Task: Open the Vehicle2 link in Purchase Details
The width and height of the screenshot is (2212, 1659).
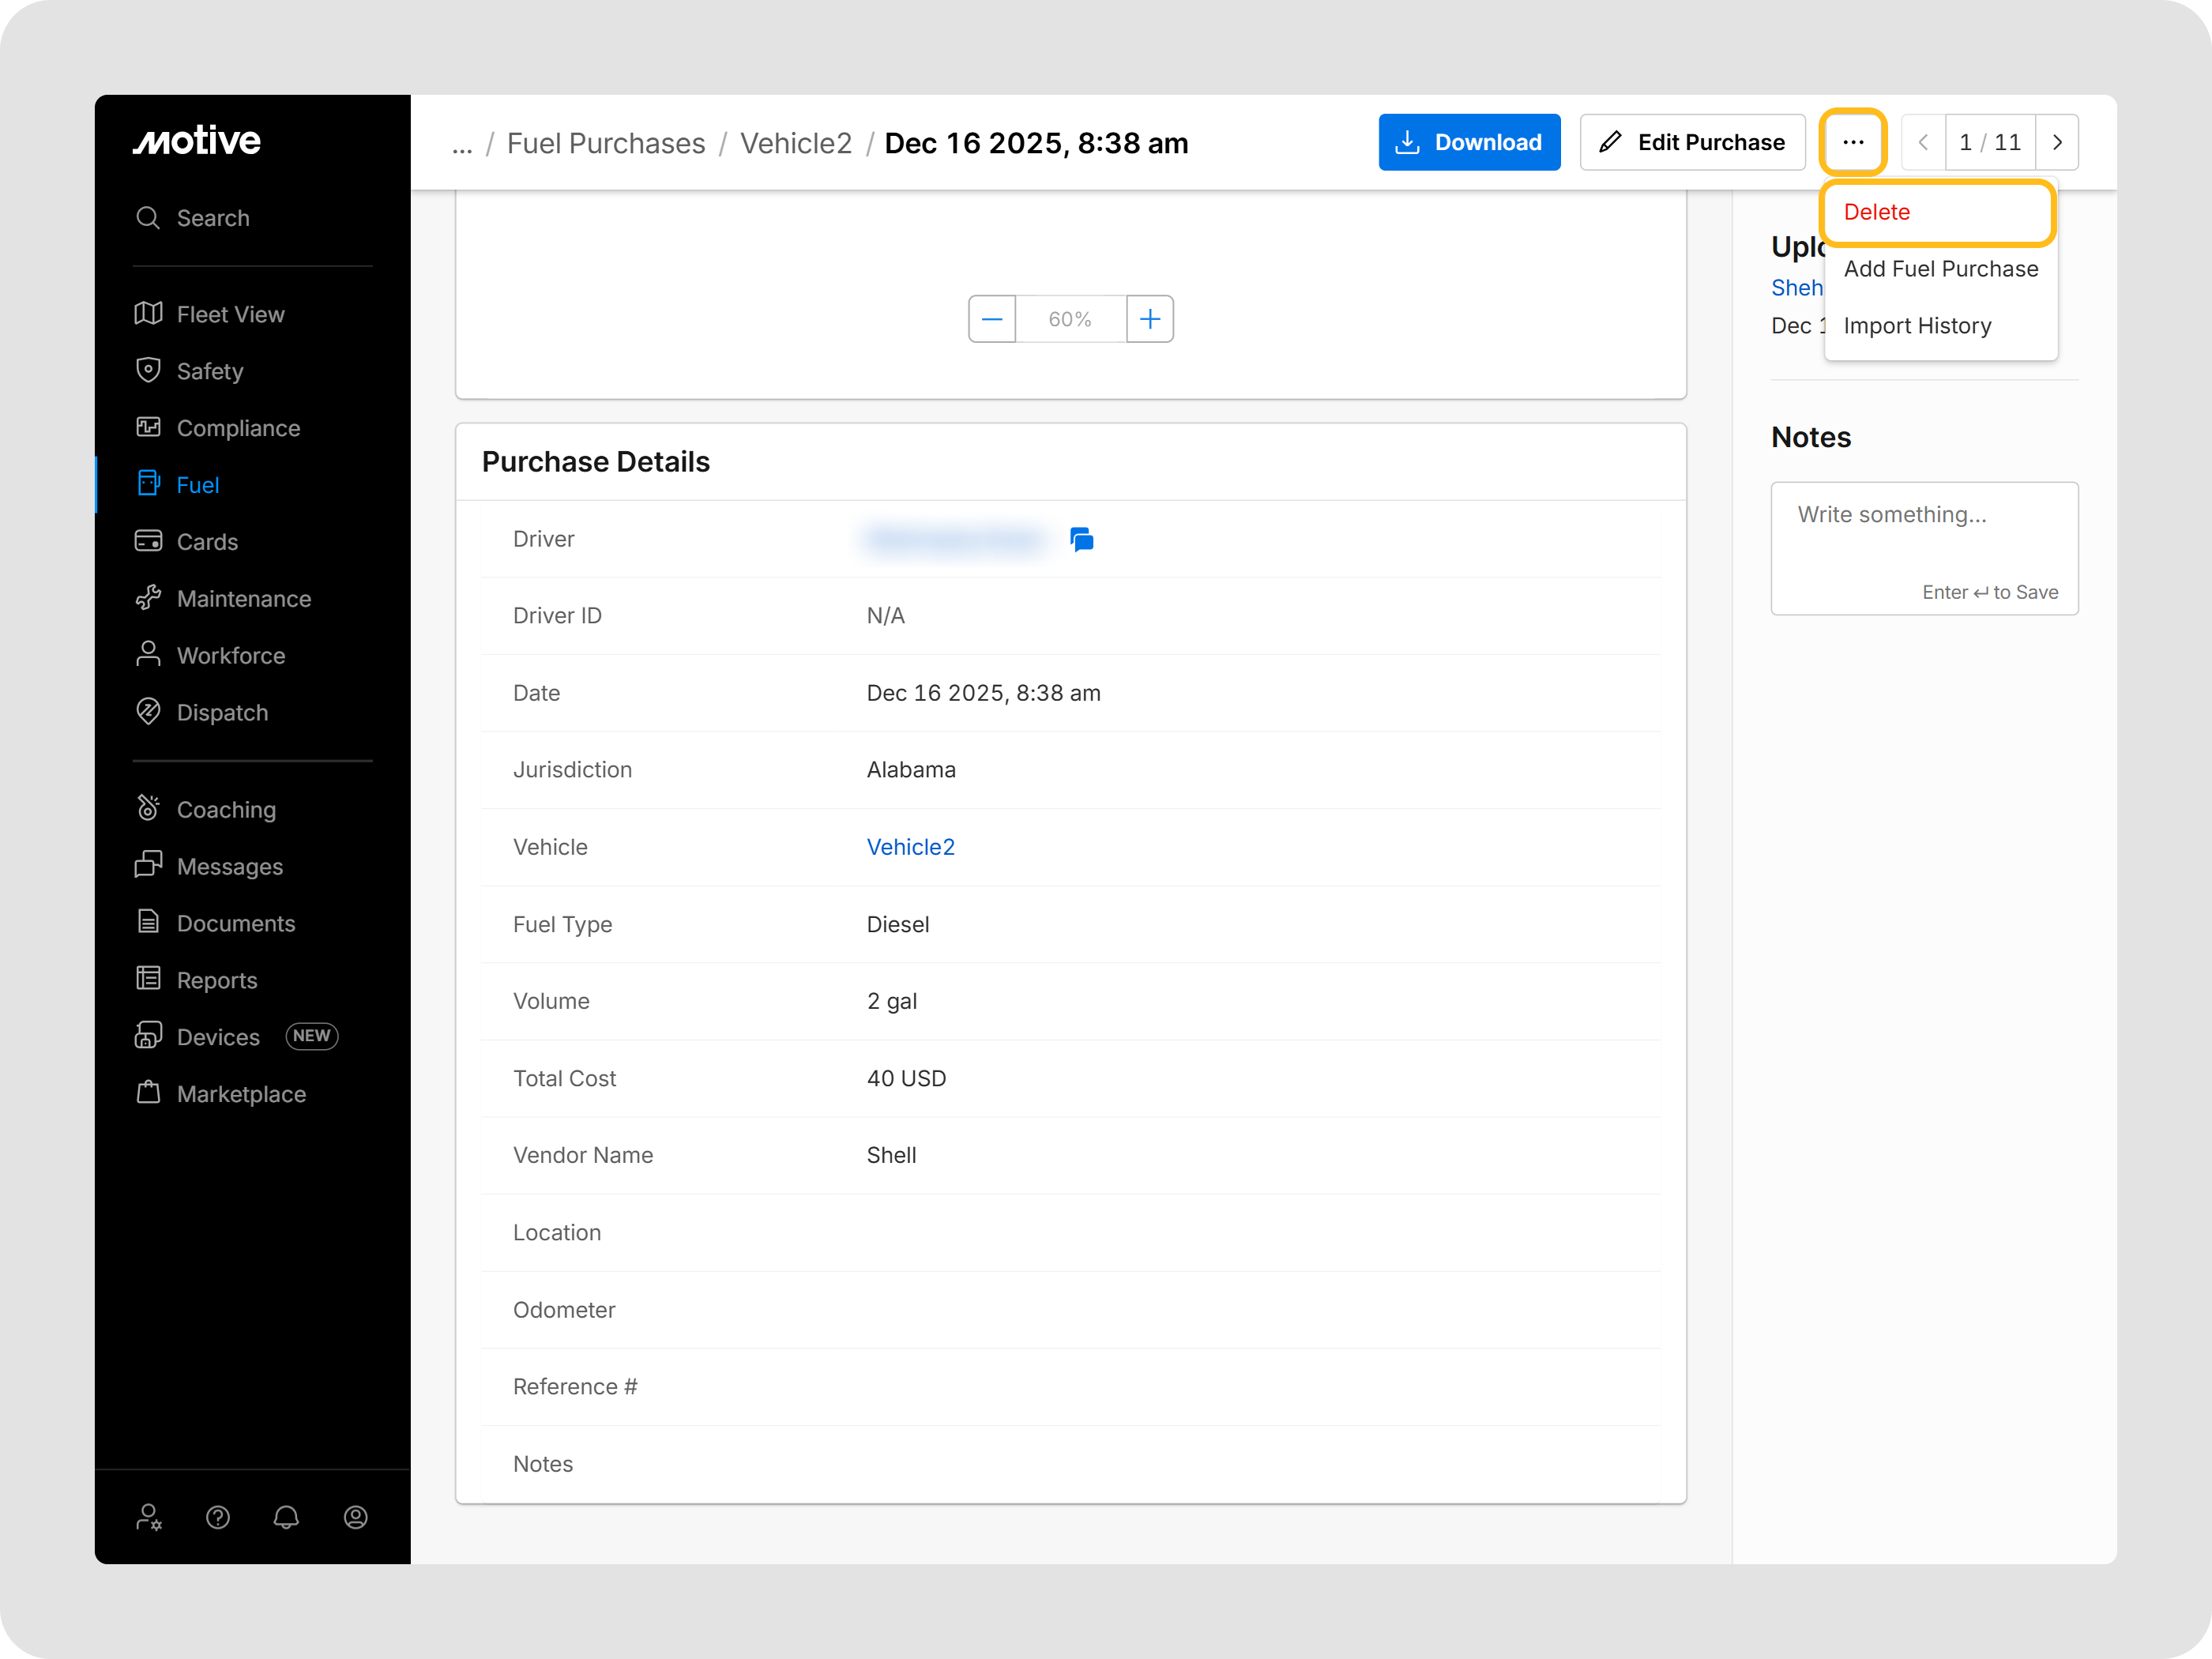Action: coord(910,847)
